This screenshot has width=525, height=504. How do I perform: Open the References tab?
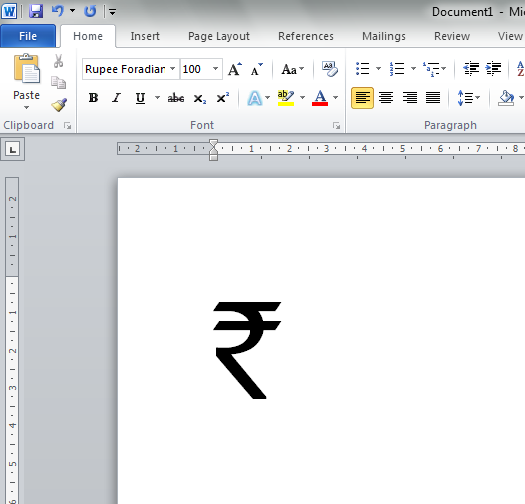306,36
